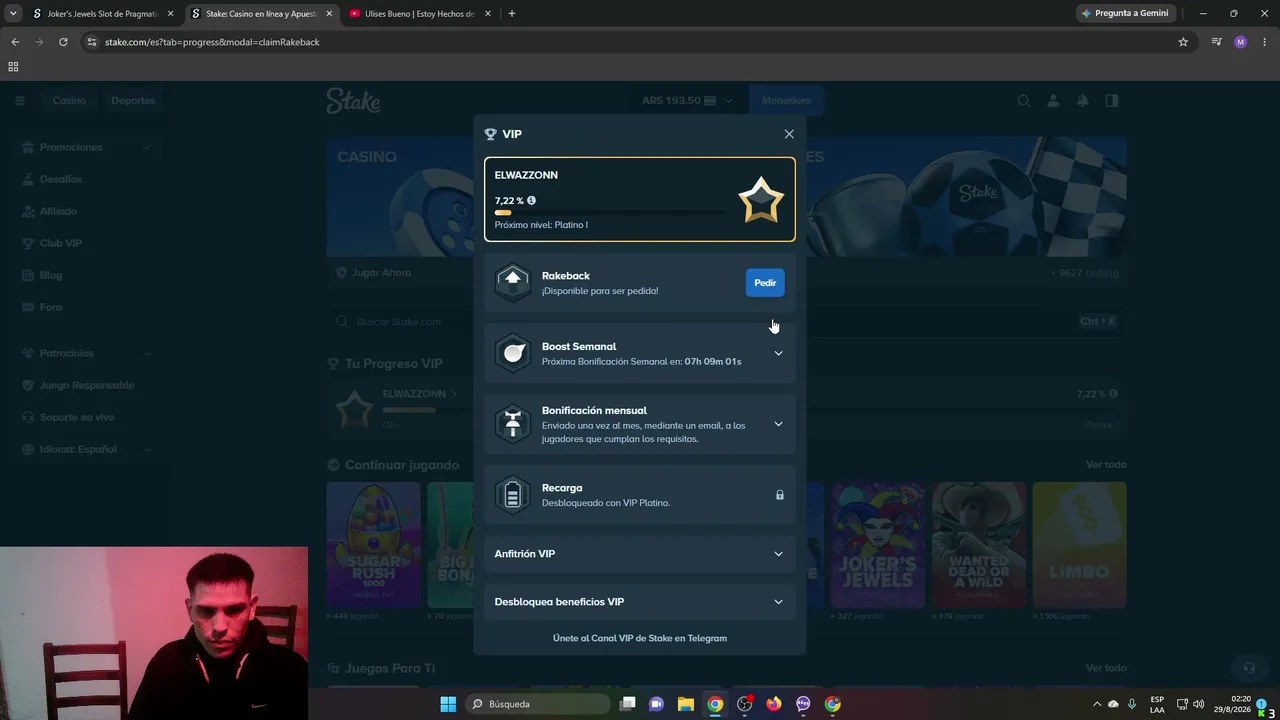Open the Idioma: Español language dropdown
1280x720 pixels.
point(87,449)
